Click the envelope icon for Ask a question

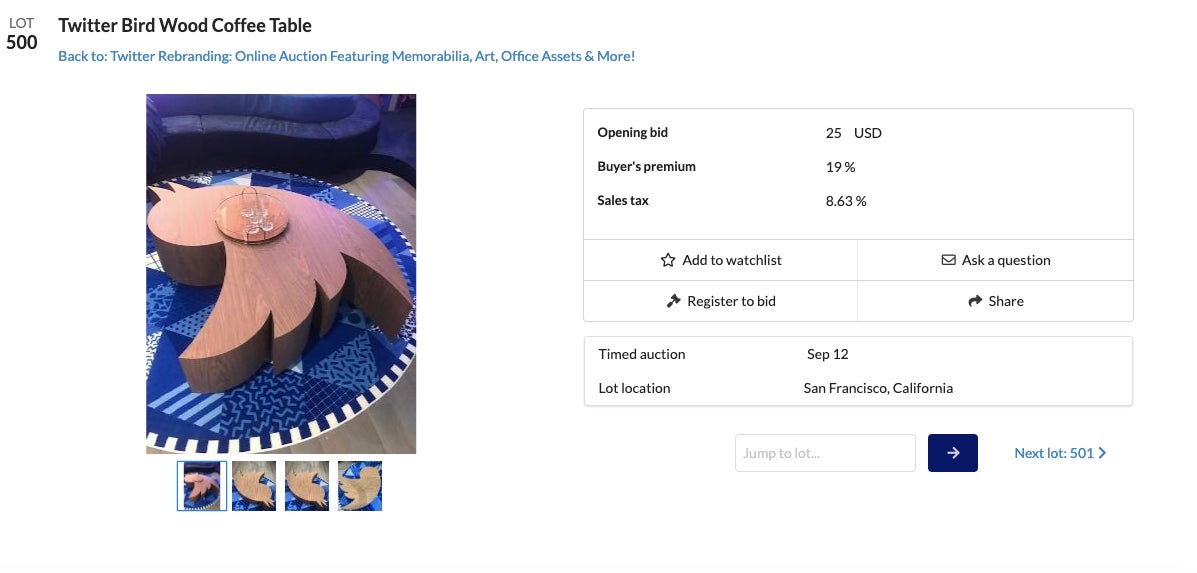pyautogui.click(x=948, y=260)
